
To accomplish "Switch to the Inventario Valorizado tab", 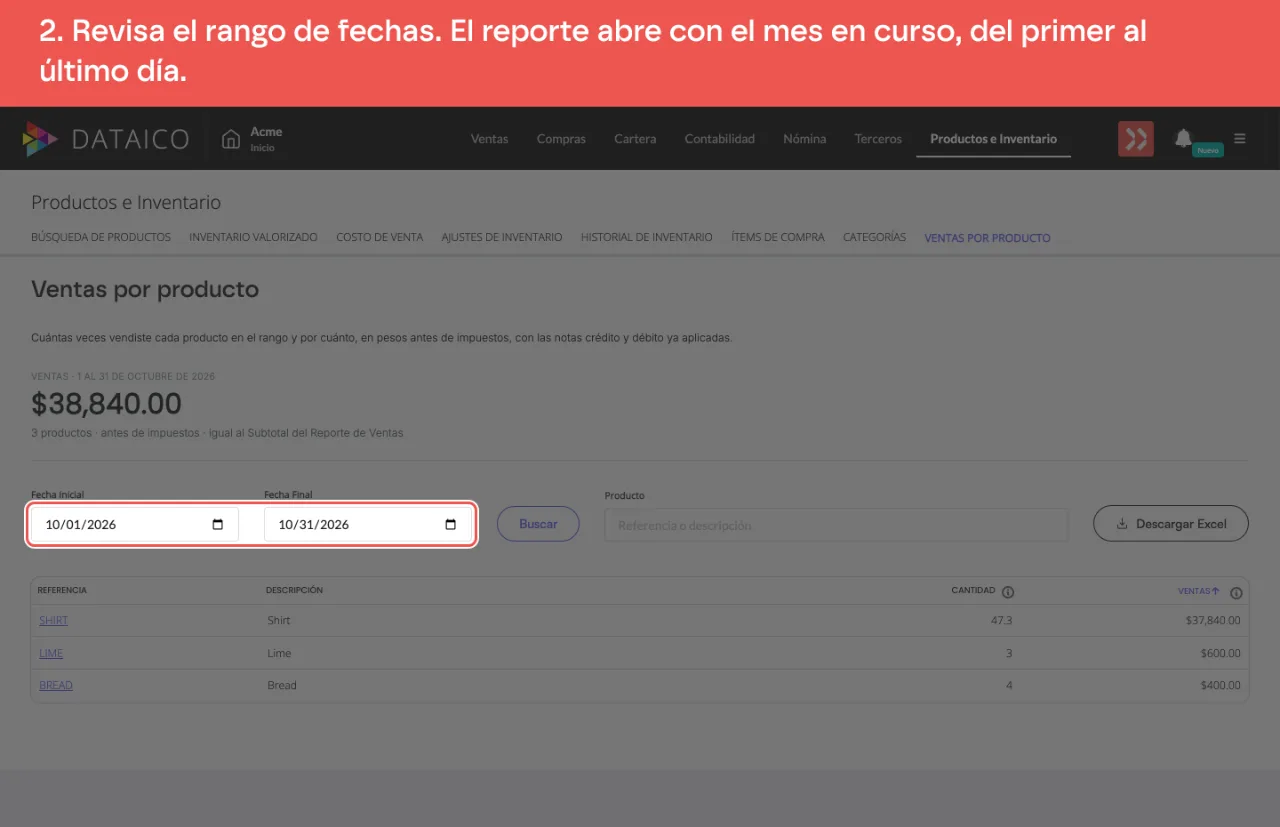I will (x=253, y=237).
